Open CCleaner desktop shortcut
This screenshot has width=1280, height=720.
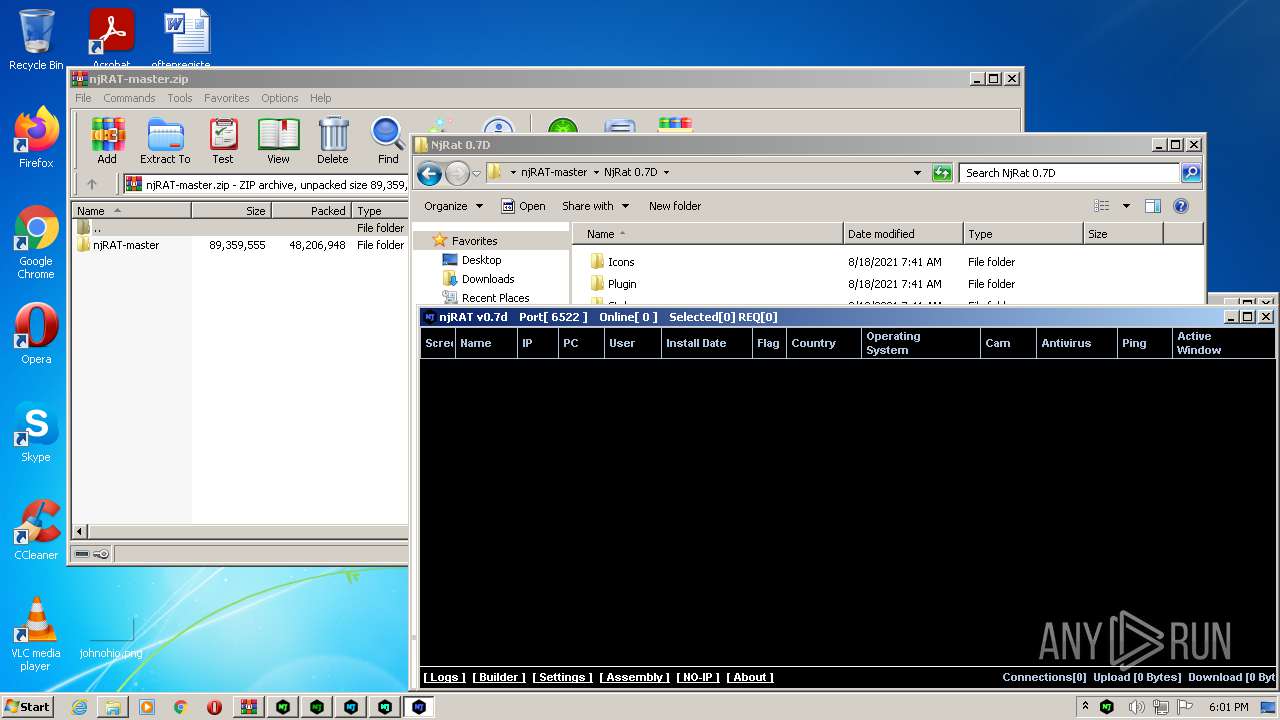click(x=36, y=530)
